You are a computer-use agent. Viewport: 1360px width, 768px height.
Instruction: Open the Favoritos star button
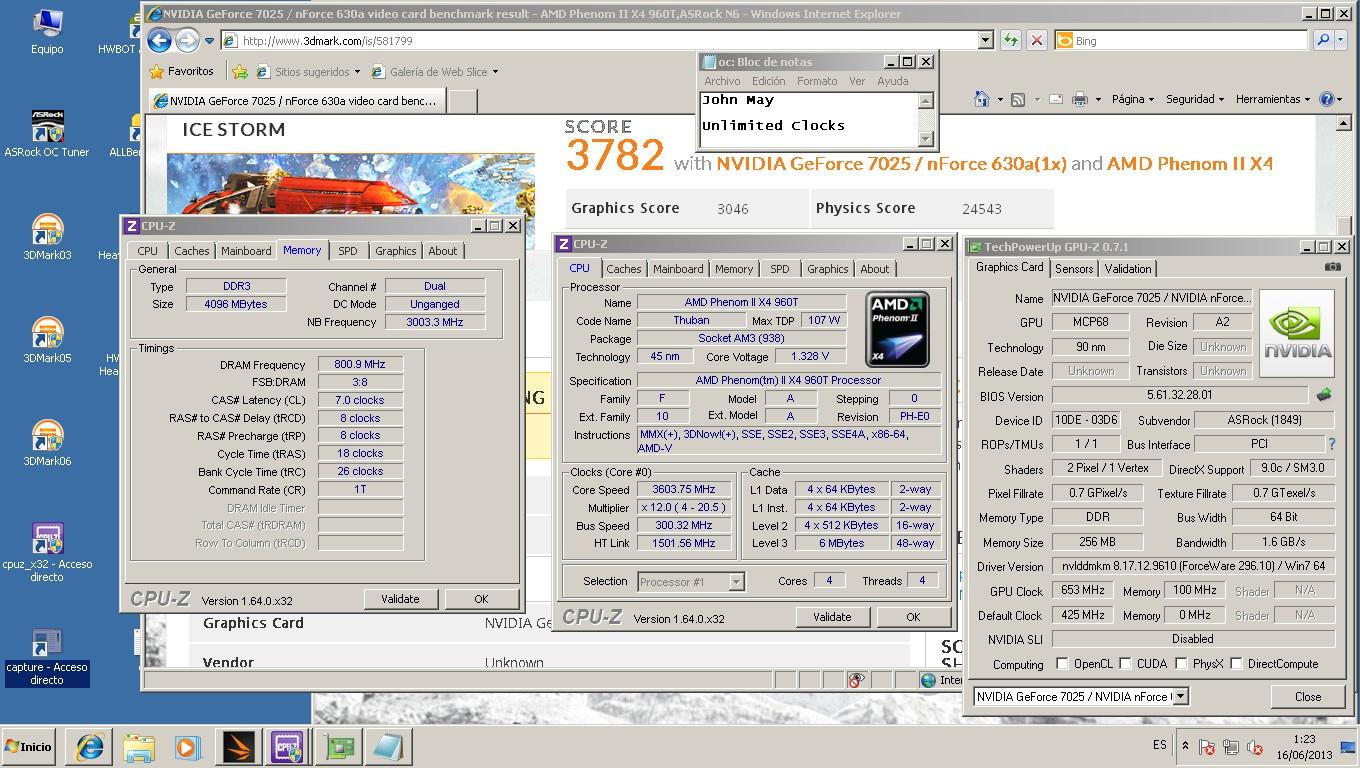(x=181, y=71)
